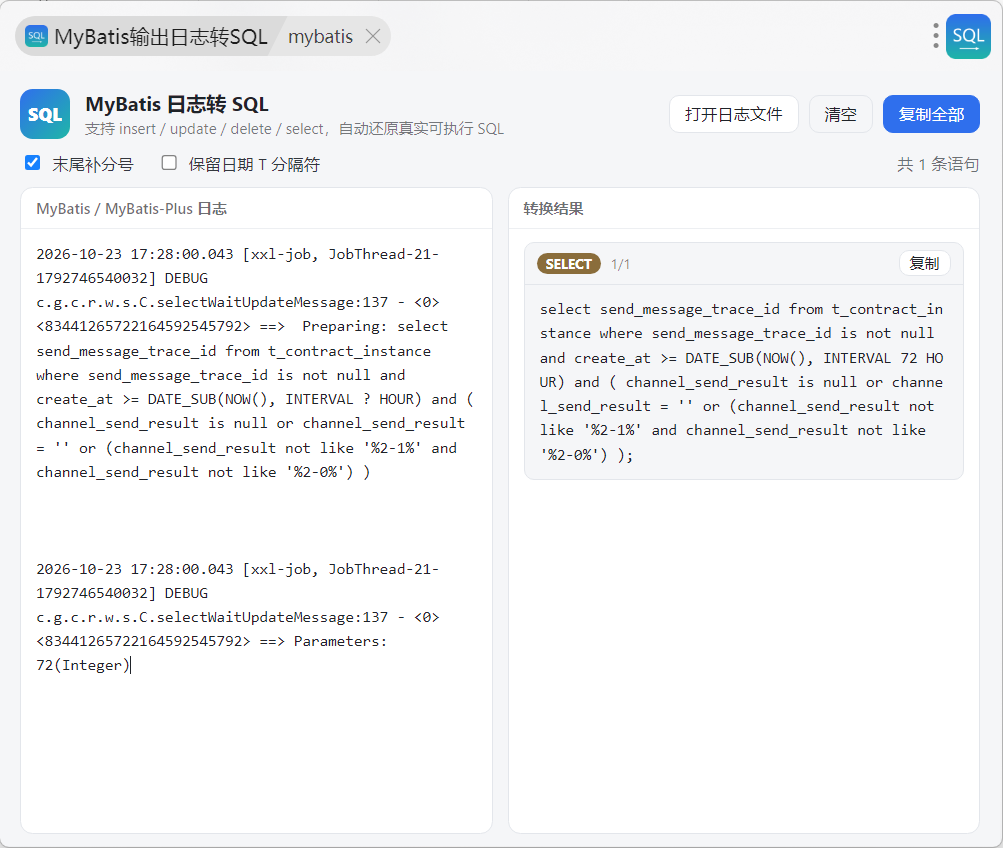
Task: Copy all results with 复制全部
Action: (931, 114)
